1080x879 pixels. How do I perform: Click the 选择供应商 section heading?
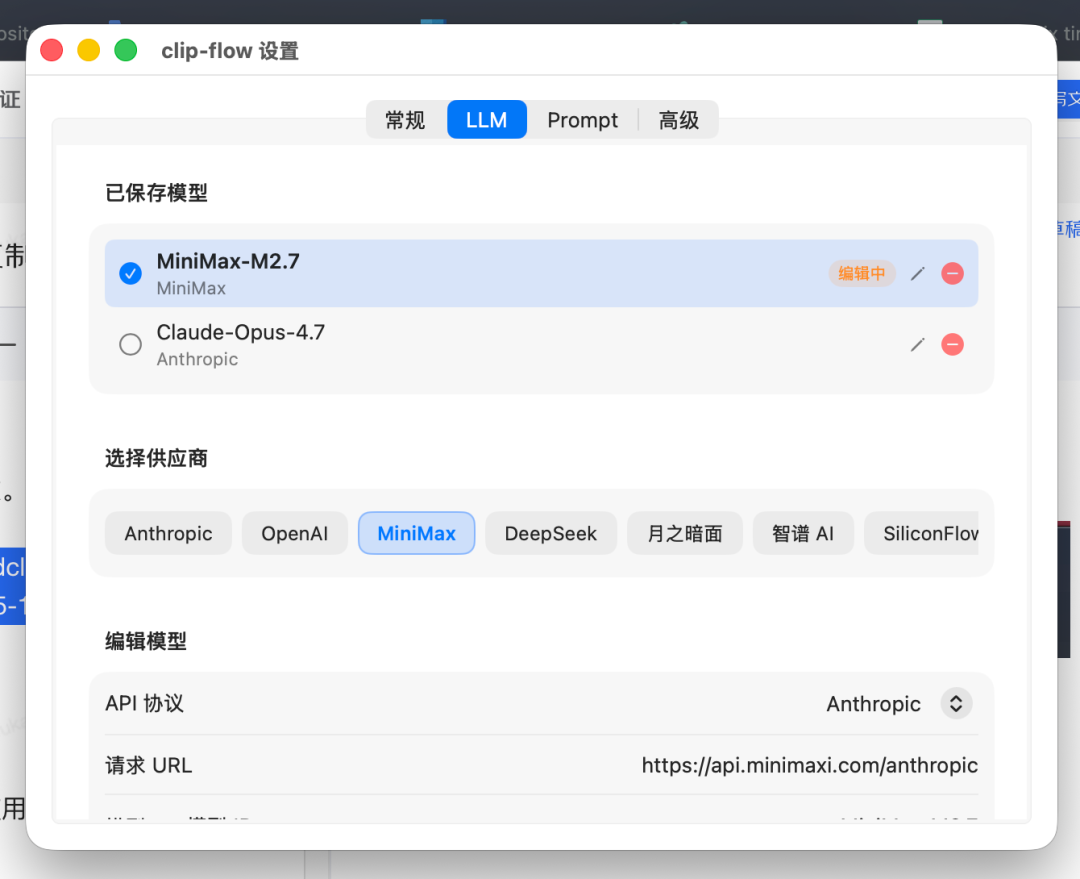pyautogui.click(x=156, y=458)
